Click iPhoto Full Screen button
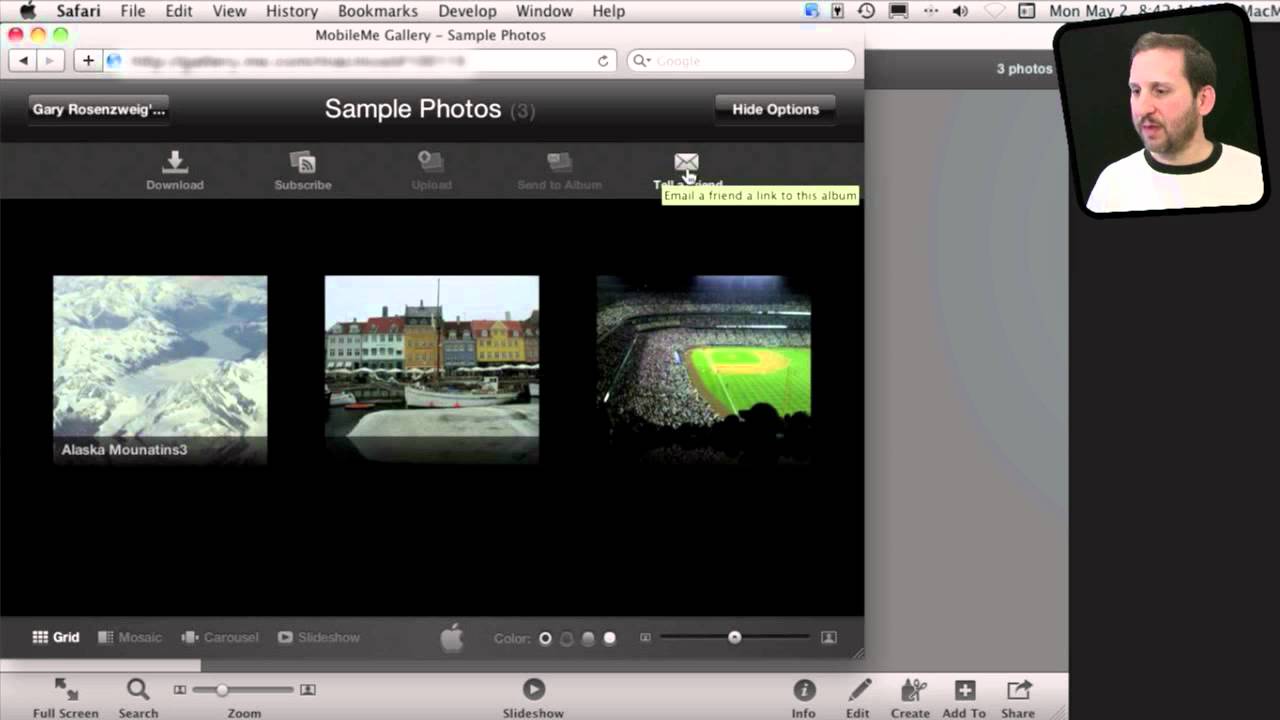 pos(66,697)
